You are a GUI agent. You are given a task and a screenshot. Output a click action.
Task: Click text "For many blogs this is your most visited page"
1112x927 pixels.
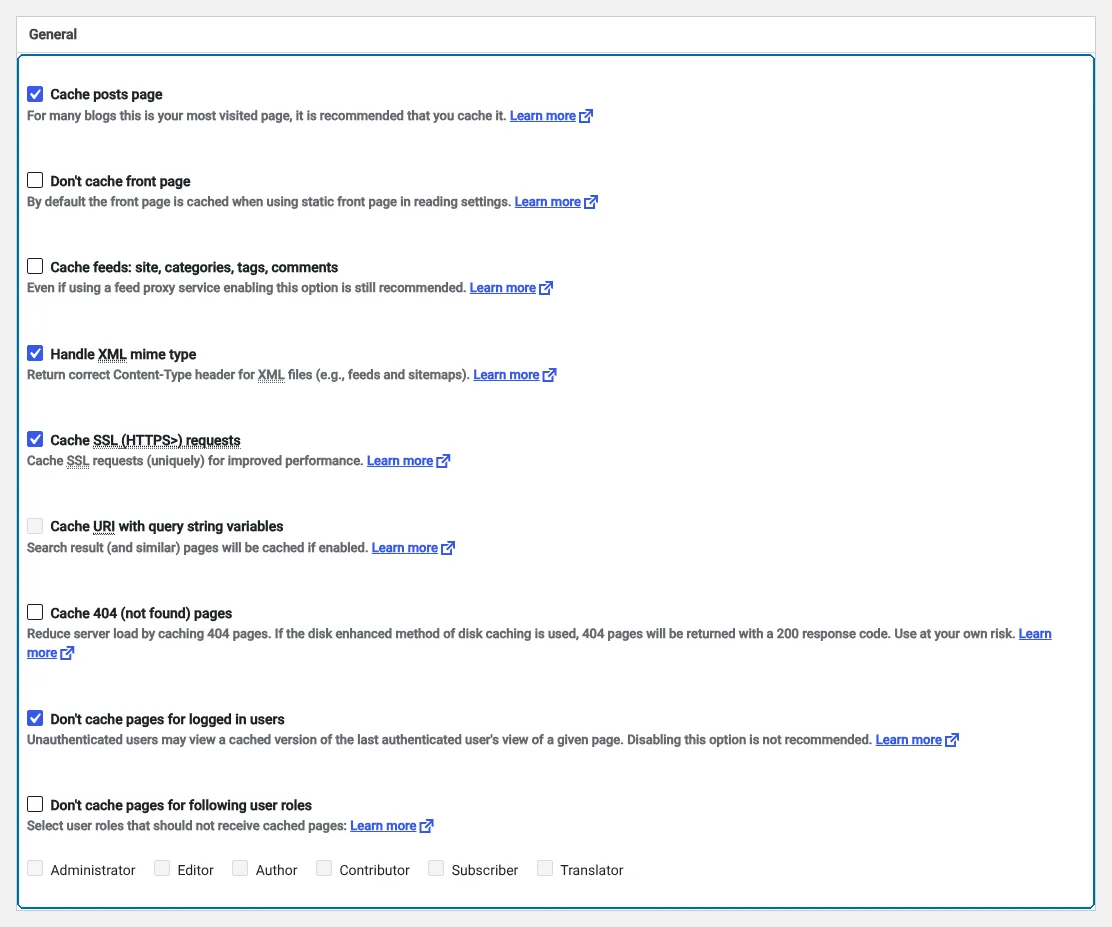tap(159, 116)
